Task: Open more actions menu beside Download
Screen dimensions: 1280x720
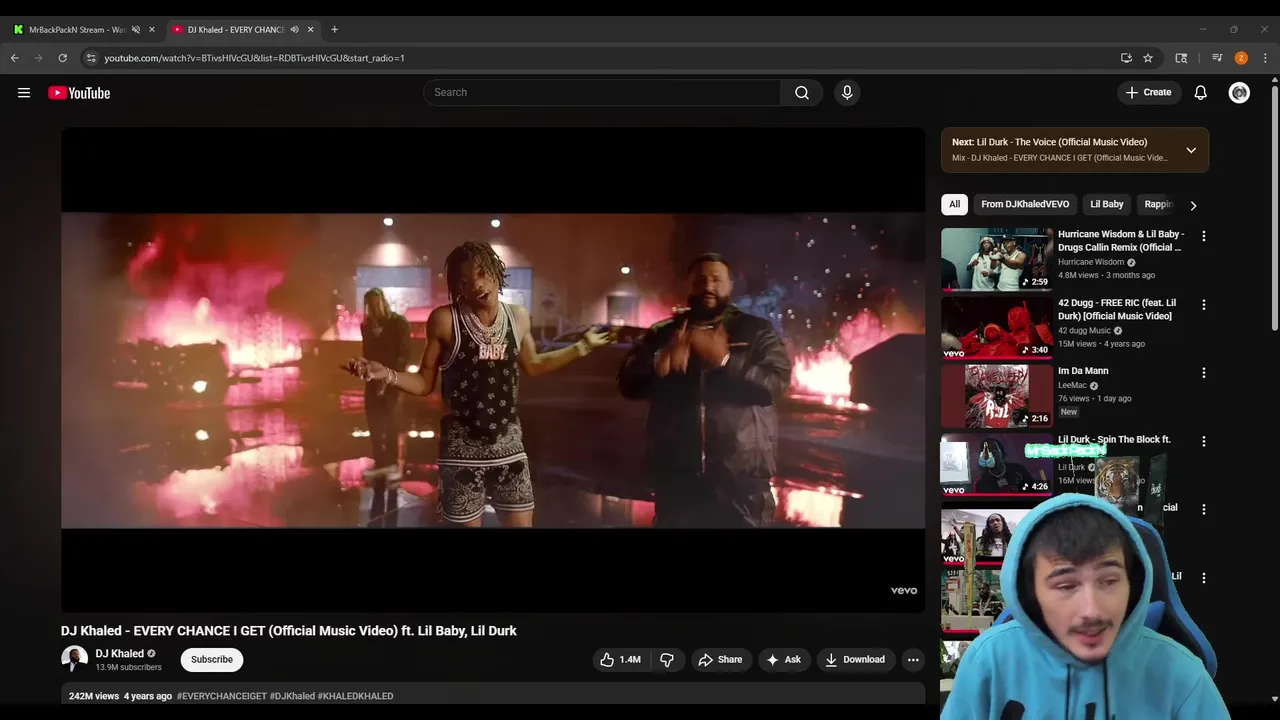Action: pos(913,659)
